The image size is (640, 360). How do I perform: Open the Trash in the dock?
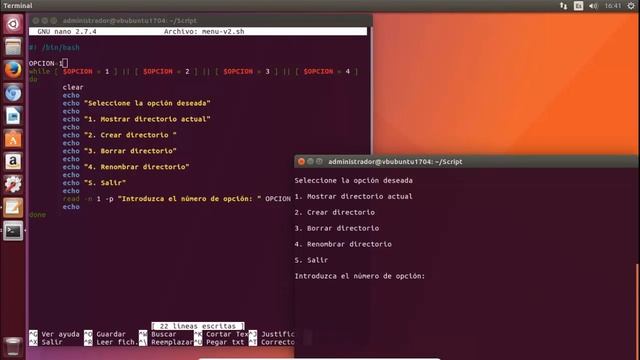point(13,347)
